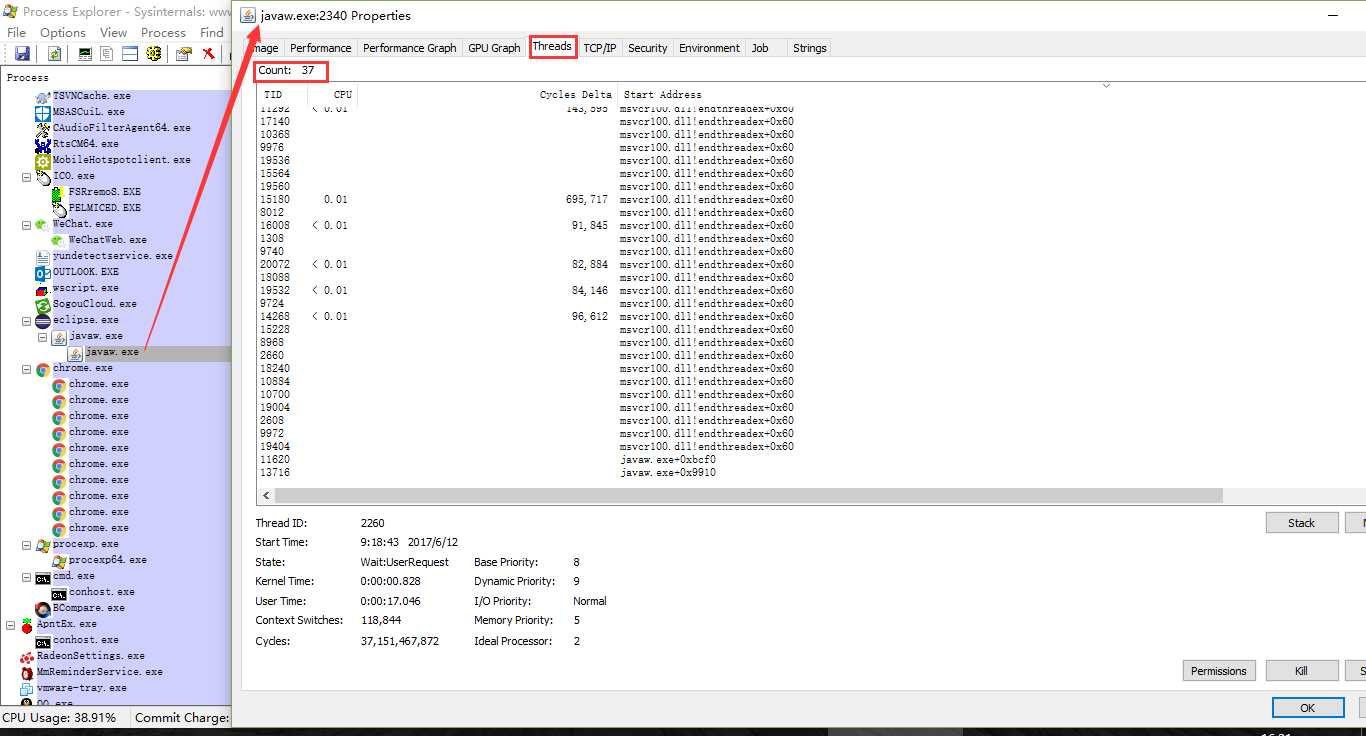Open the View menu
1366x736 pixels.
click(113, 32)
